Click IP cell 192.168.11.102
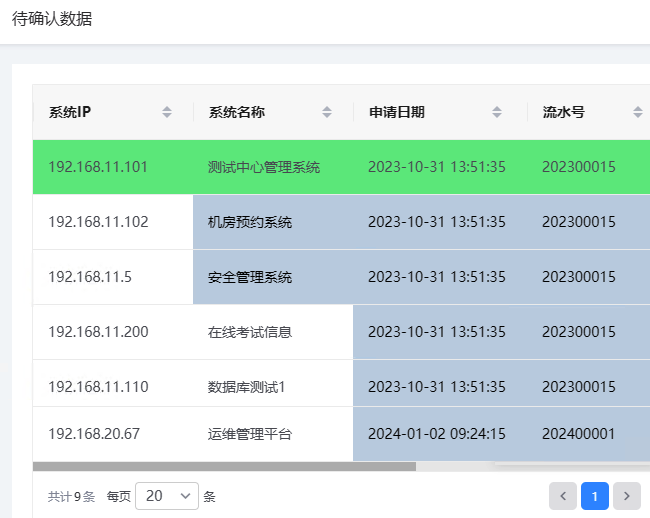Screen dimensions: 650x518 point(98,222)
